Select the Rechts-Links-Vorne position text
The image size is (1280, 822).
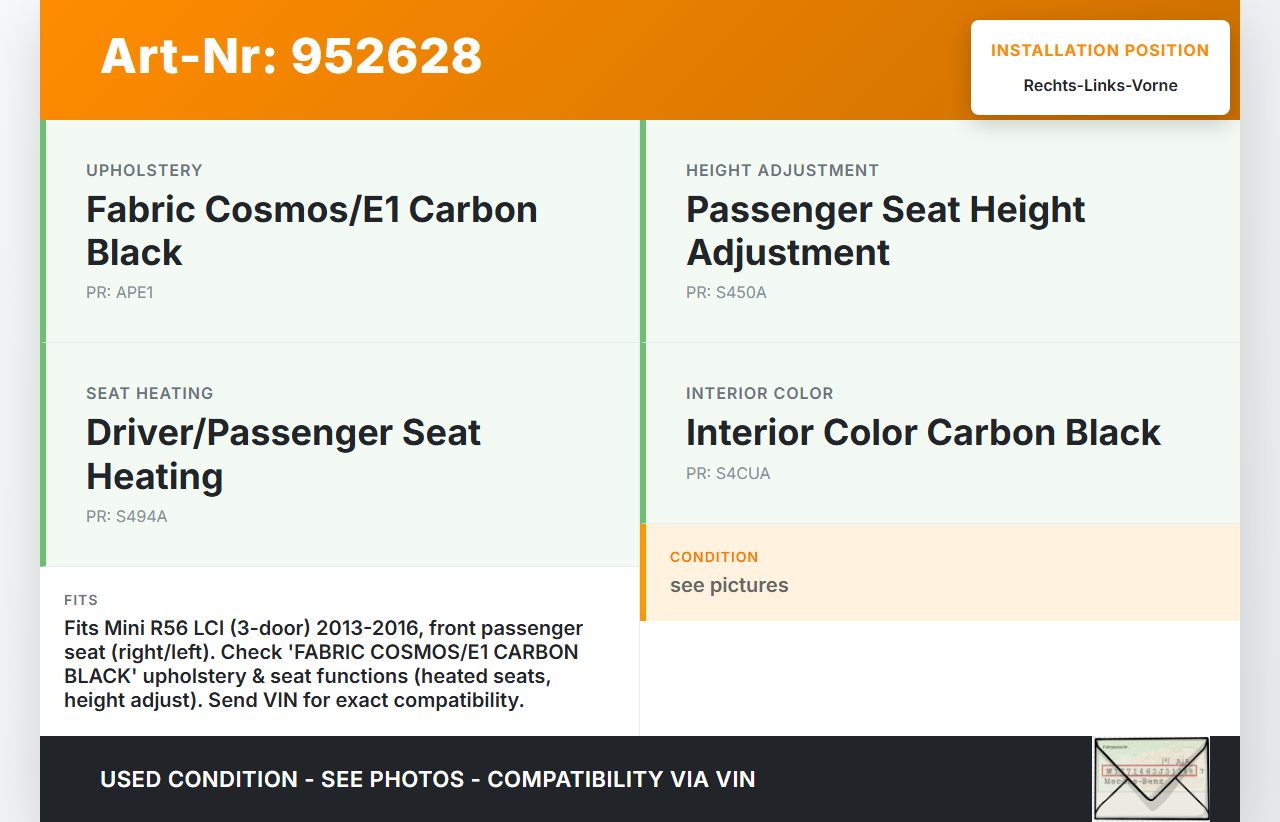click(1100, 86)
